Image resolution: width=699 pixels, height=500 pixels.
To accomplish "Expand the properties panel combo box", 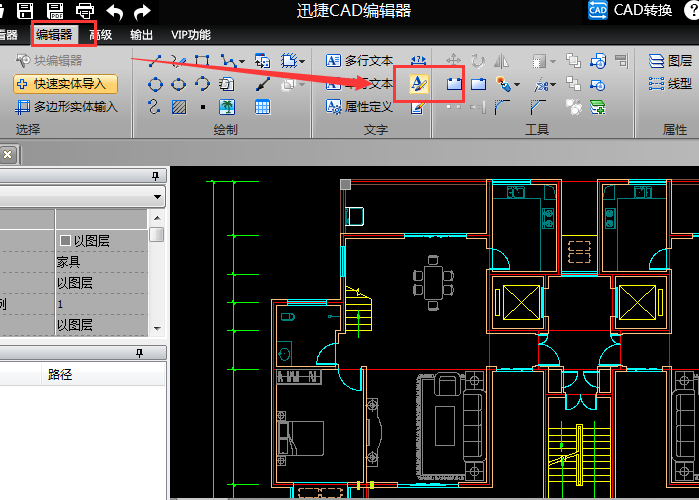I will [157, 197].
